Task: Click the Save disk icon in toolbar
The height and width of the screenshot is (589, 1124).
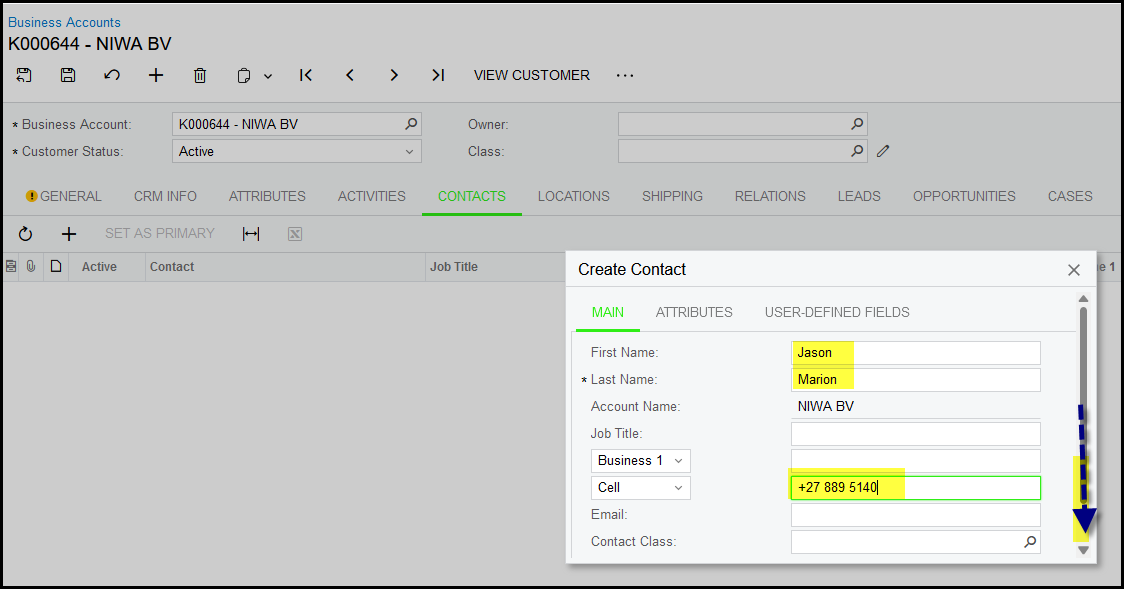Action: (x=68, y=75)
